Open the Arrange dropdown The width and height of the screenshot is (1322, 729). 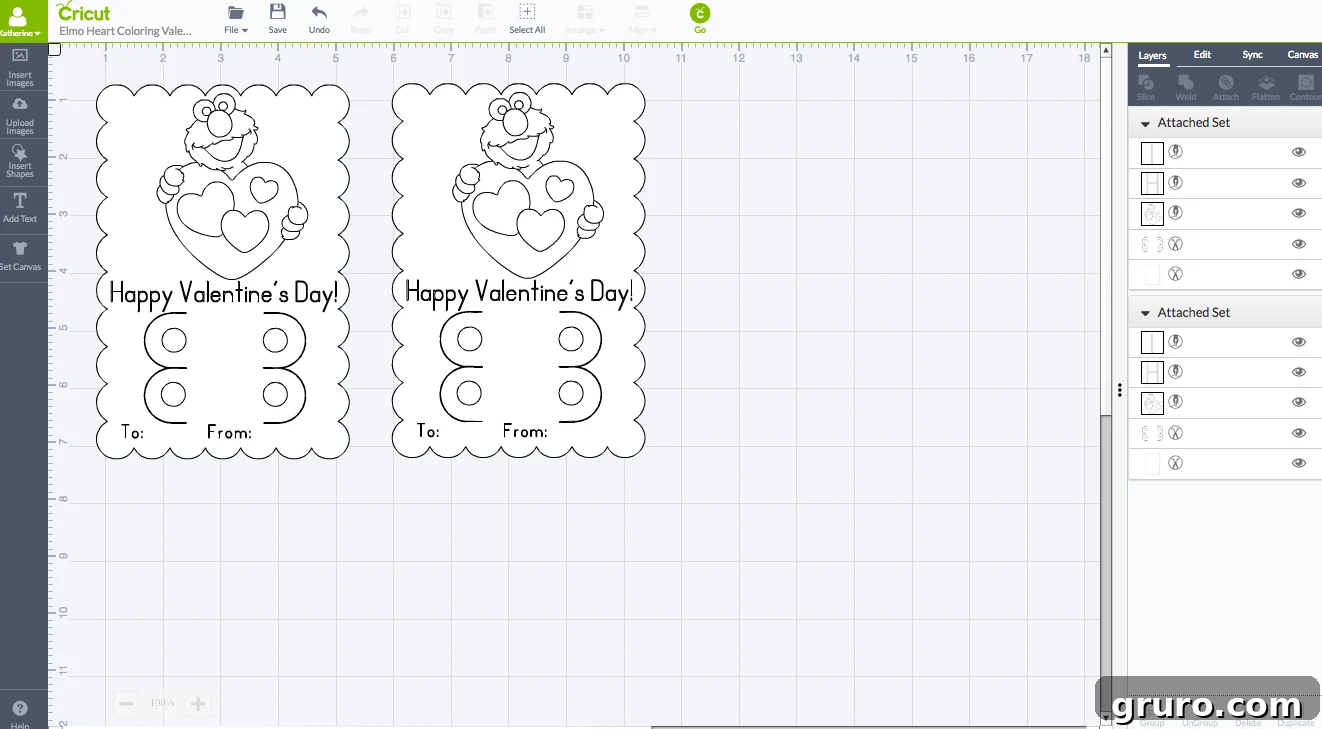[583, 19]
